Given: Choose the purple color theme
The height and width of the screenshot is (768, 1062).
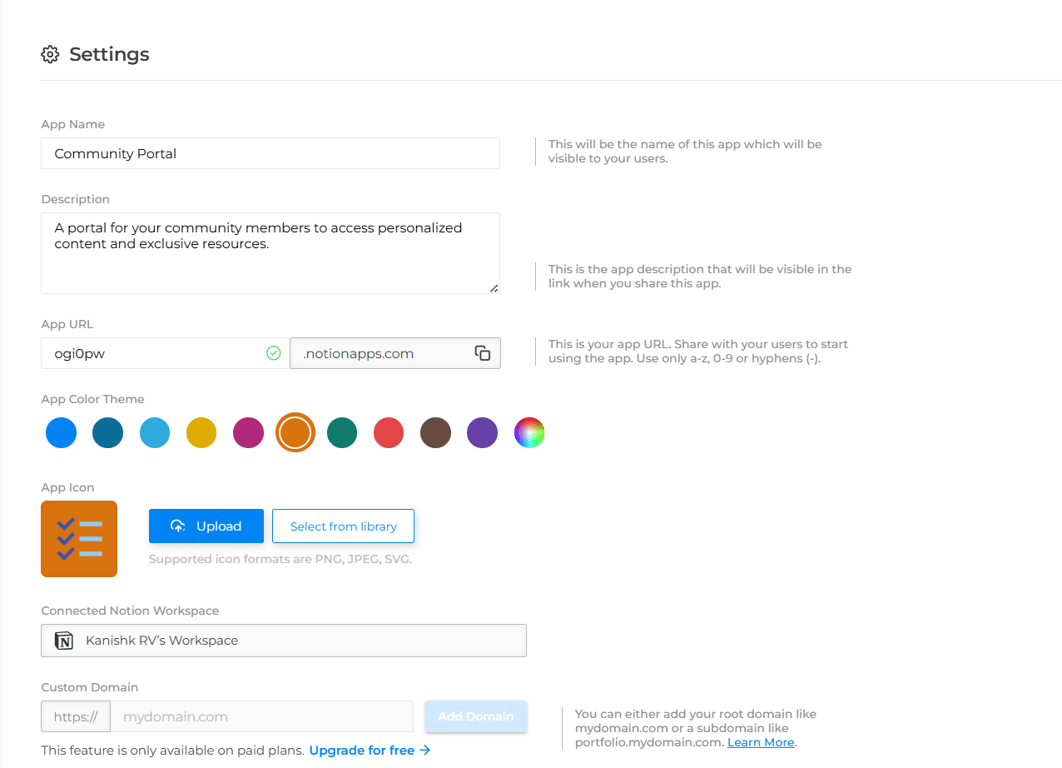Looking at the screenshot, I should point(482,433).
